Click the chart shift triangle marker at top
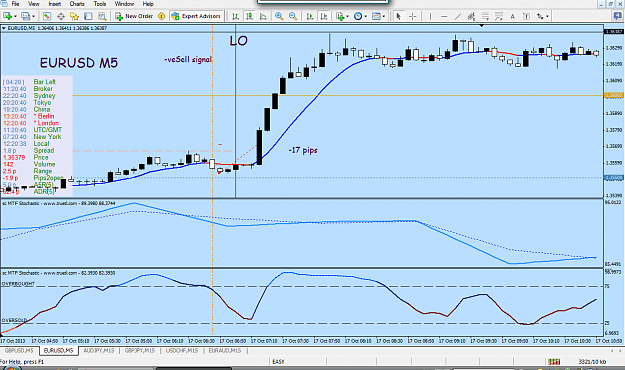 pos(482,26)
